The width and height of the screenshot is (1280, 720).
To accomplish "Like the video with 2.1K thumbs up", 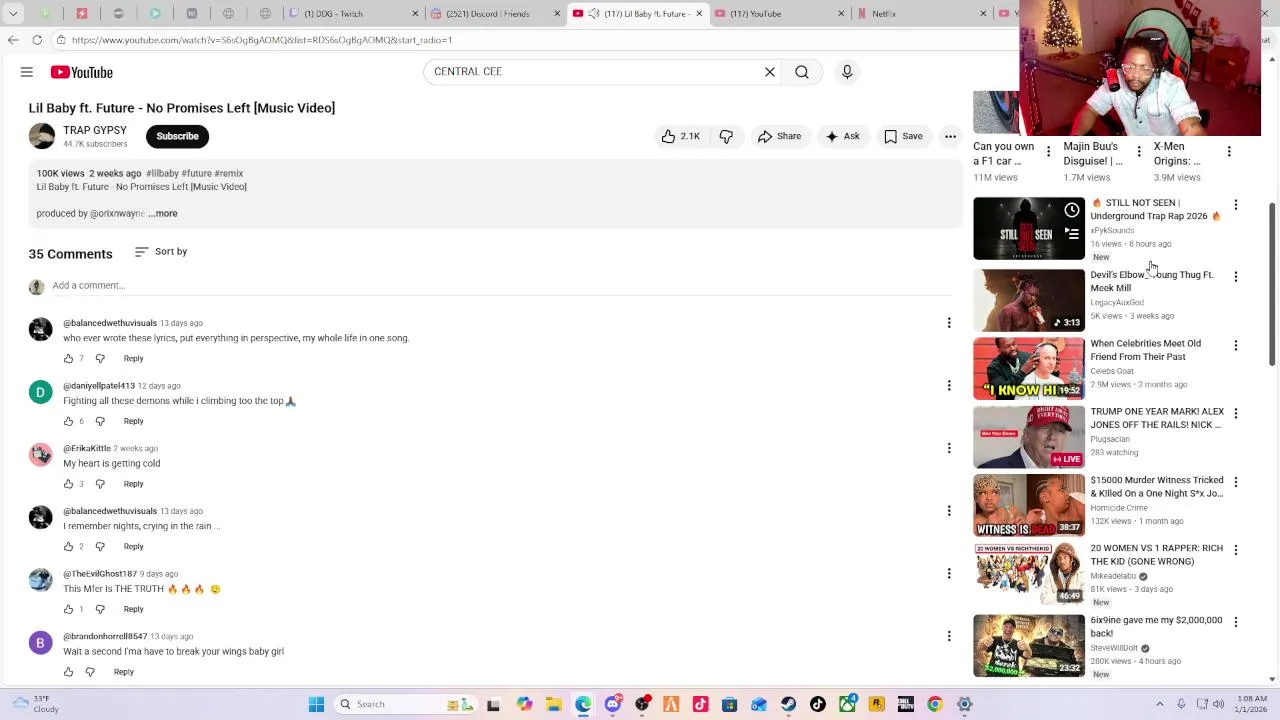I will [x=681, y=136].
